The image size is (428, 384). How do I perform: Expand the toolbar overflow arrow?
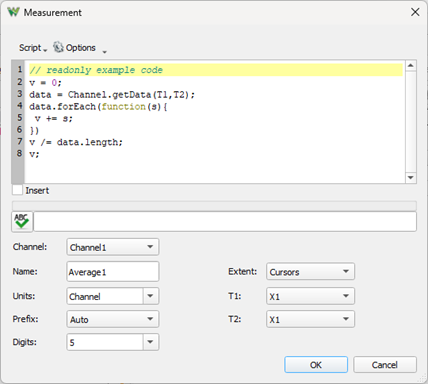[x=104, y=52]
